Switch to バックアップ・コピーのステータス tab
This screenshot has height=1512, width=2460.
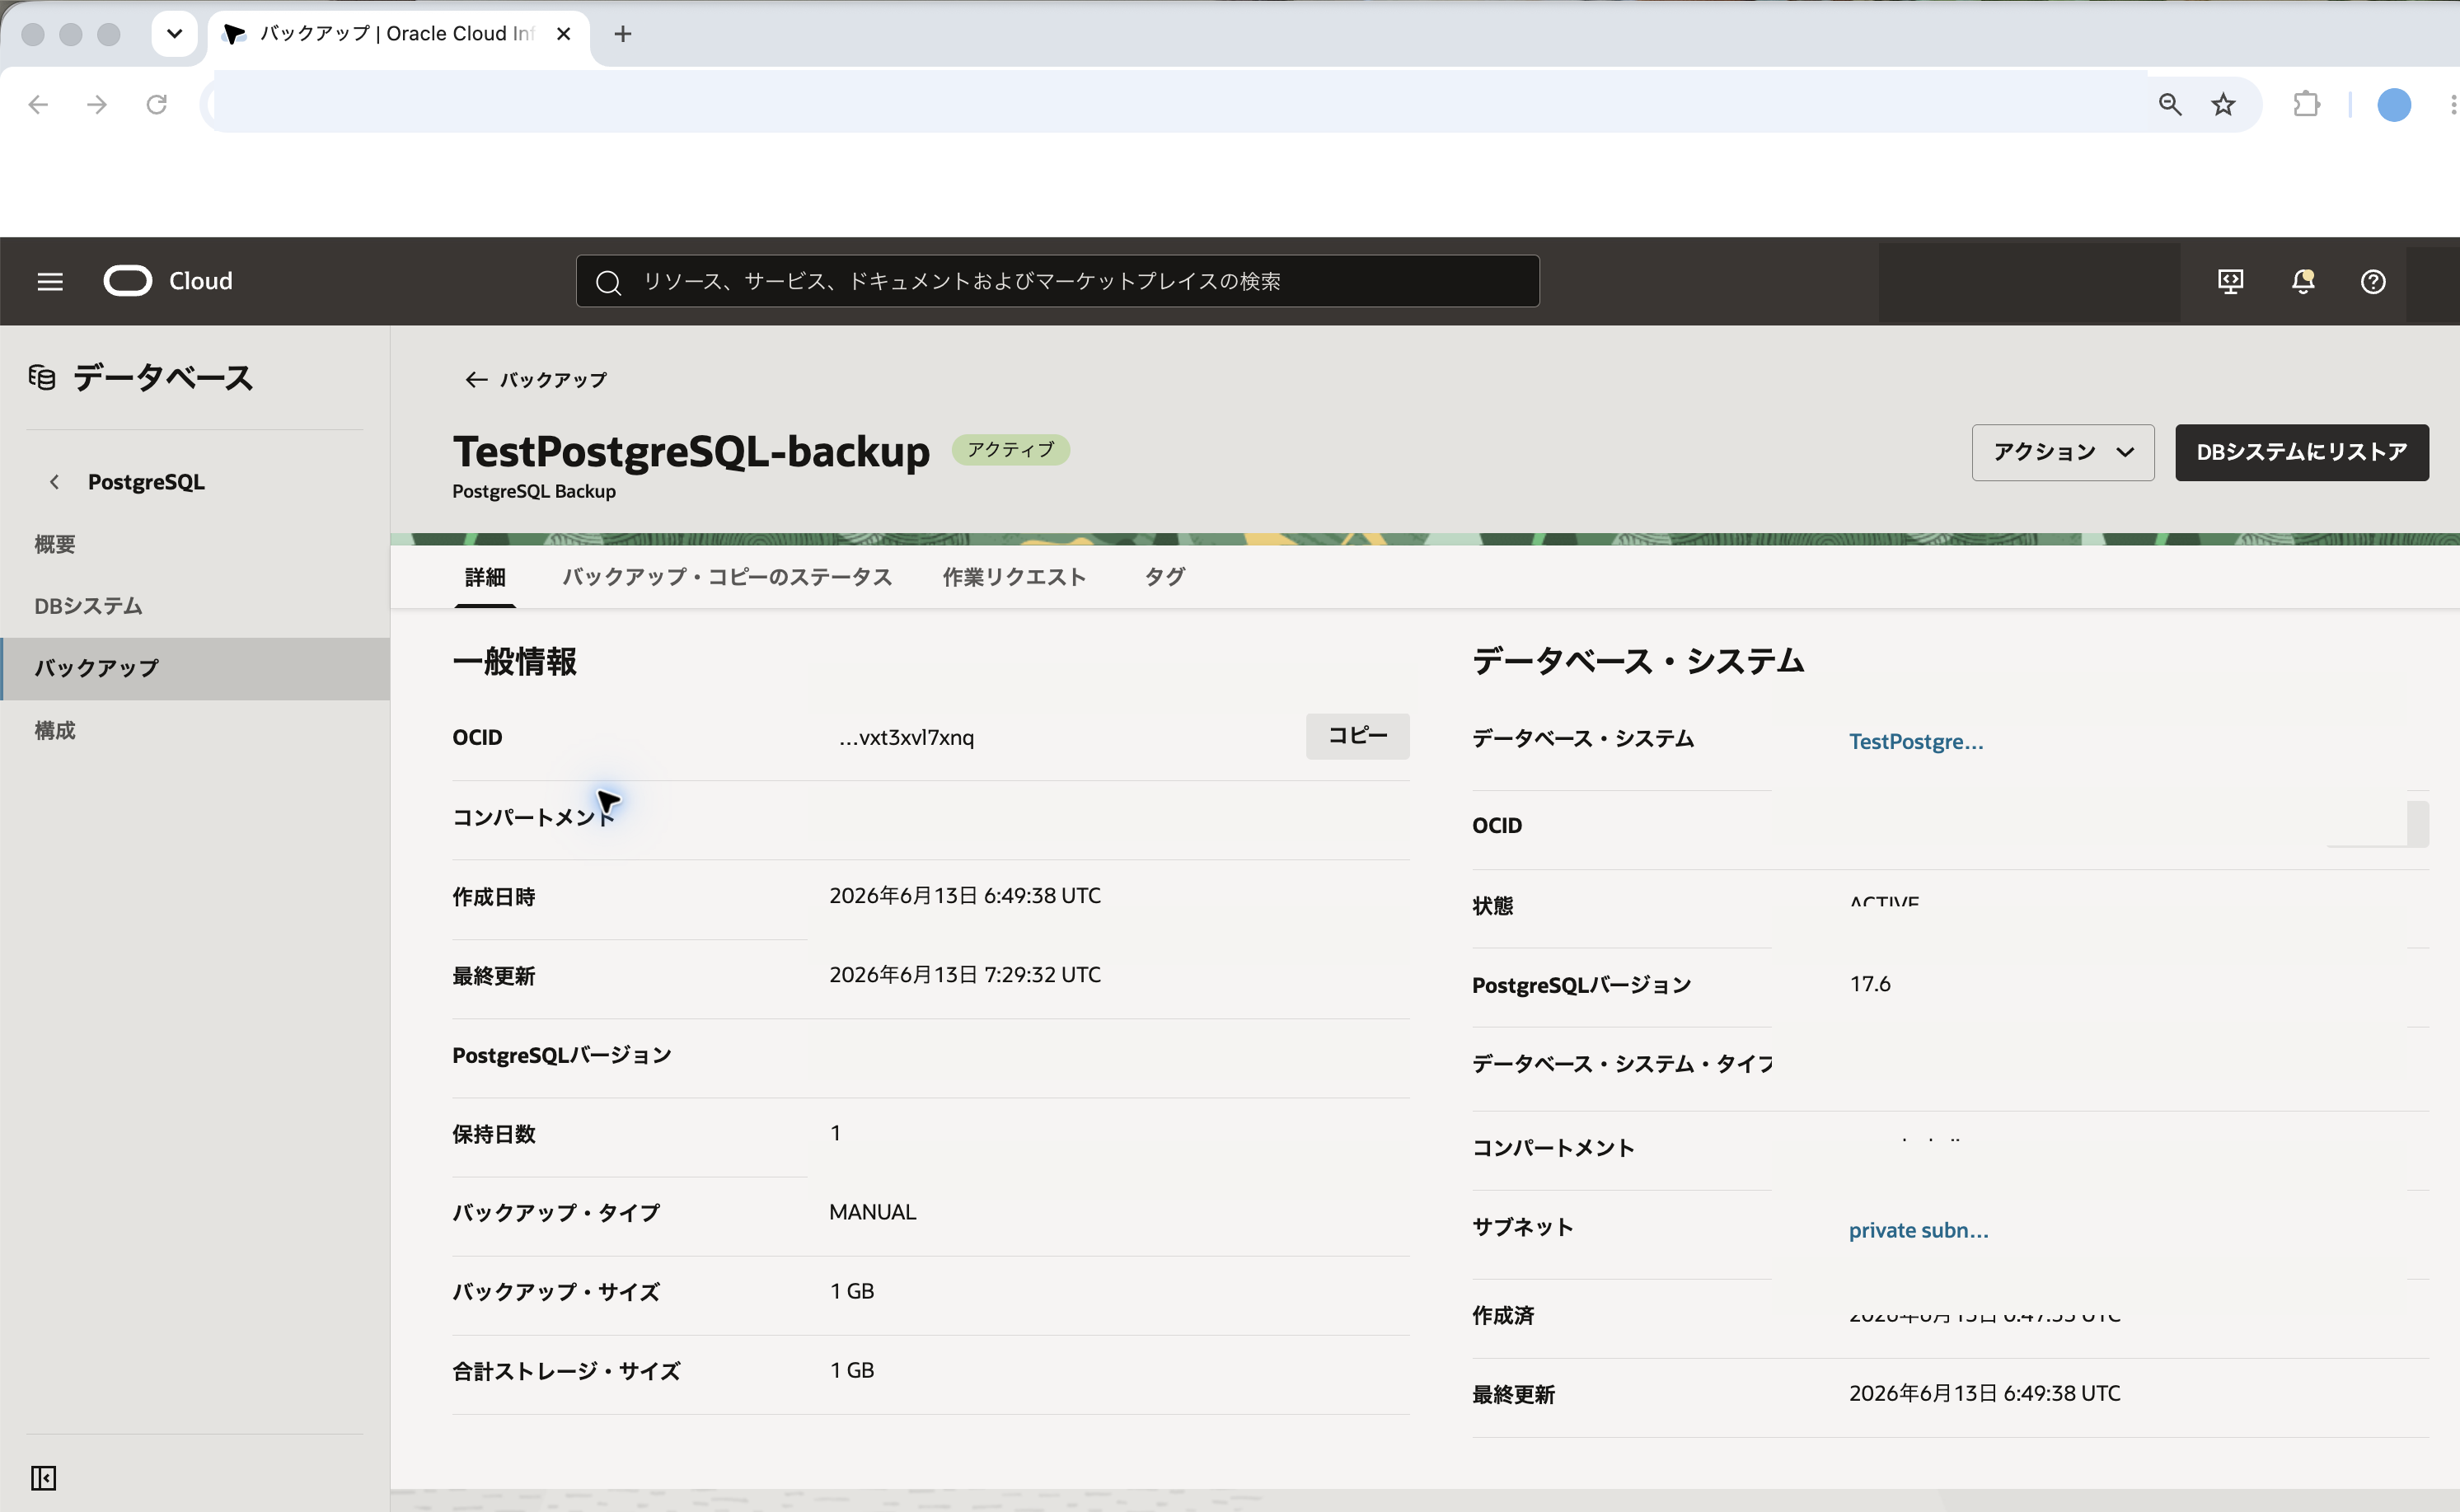727,577
